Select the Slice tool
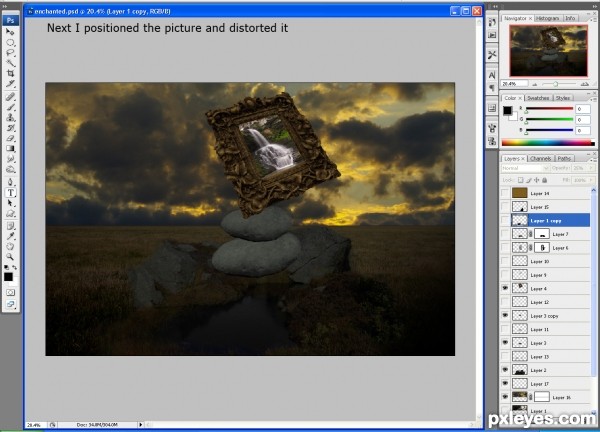The height and width of the screenshot is (432, 600). click(10, 83)
